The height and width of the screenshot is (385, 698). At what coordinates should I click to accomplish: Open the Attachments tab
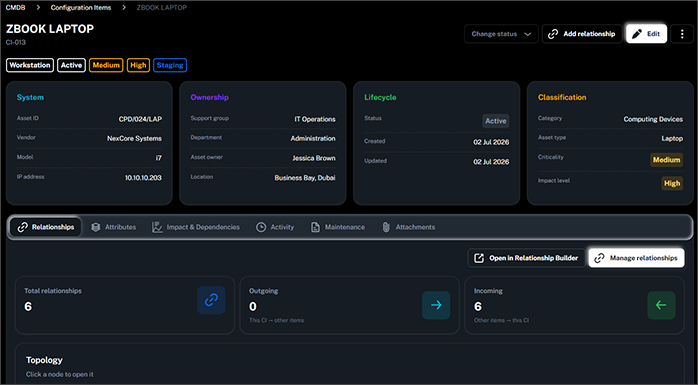[409, 227]
